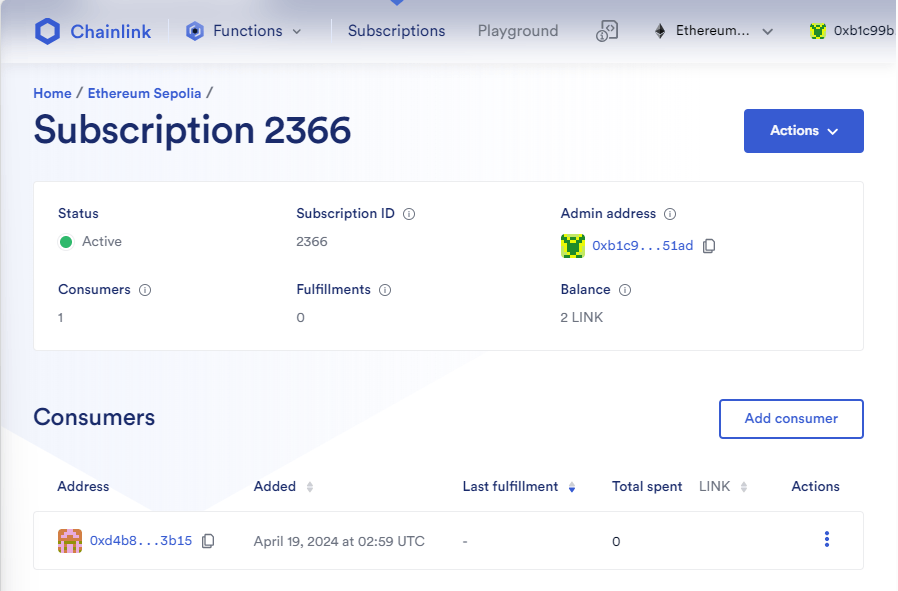This screenshot has width=898, height=591.
Task: Expand the Functions product dropdown
Action: (x=244, y=31)
